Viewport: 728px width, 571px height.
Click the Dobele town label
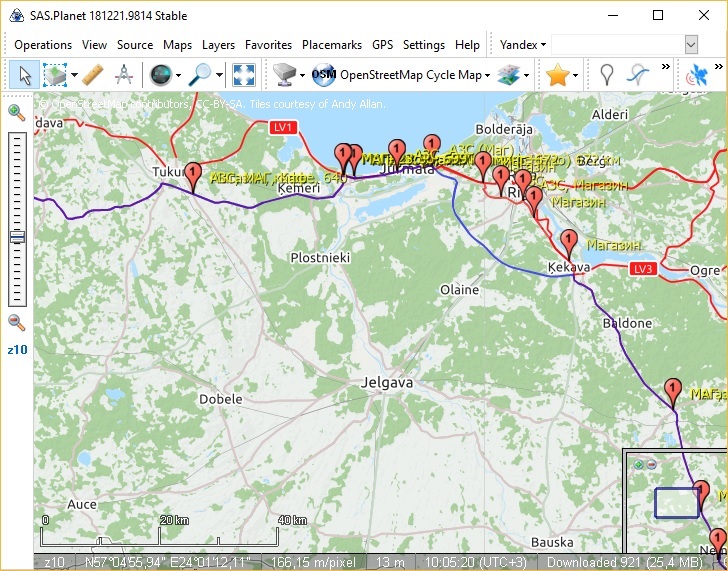tap(221, 399)
